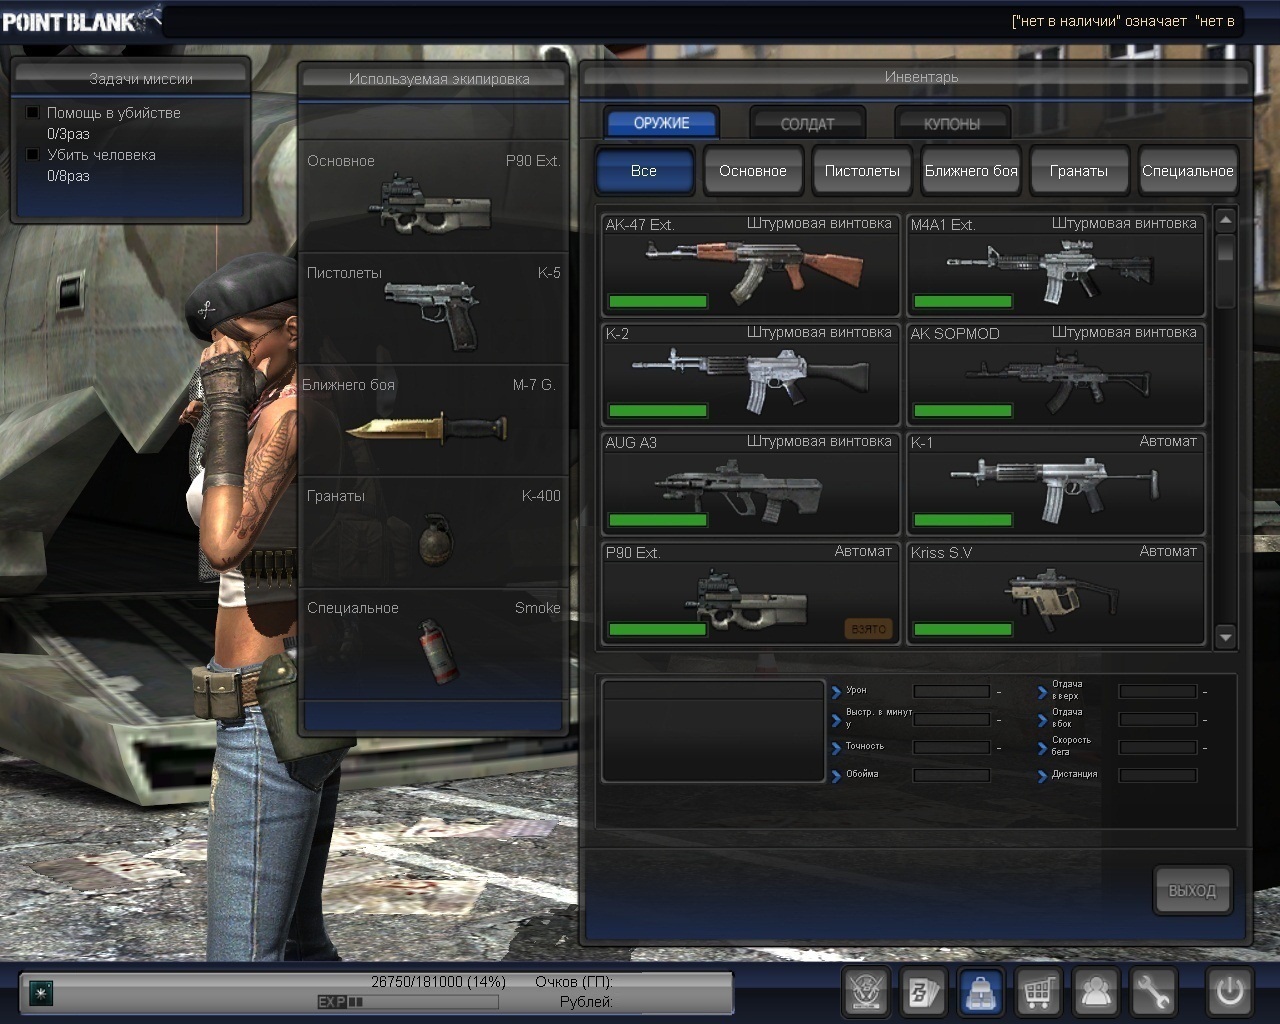Switch to the ОРУЖИЕ tab
The width and height of the screenshot is (1280, 1024).
661,123
